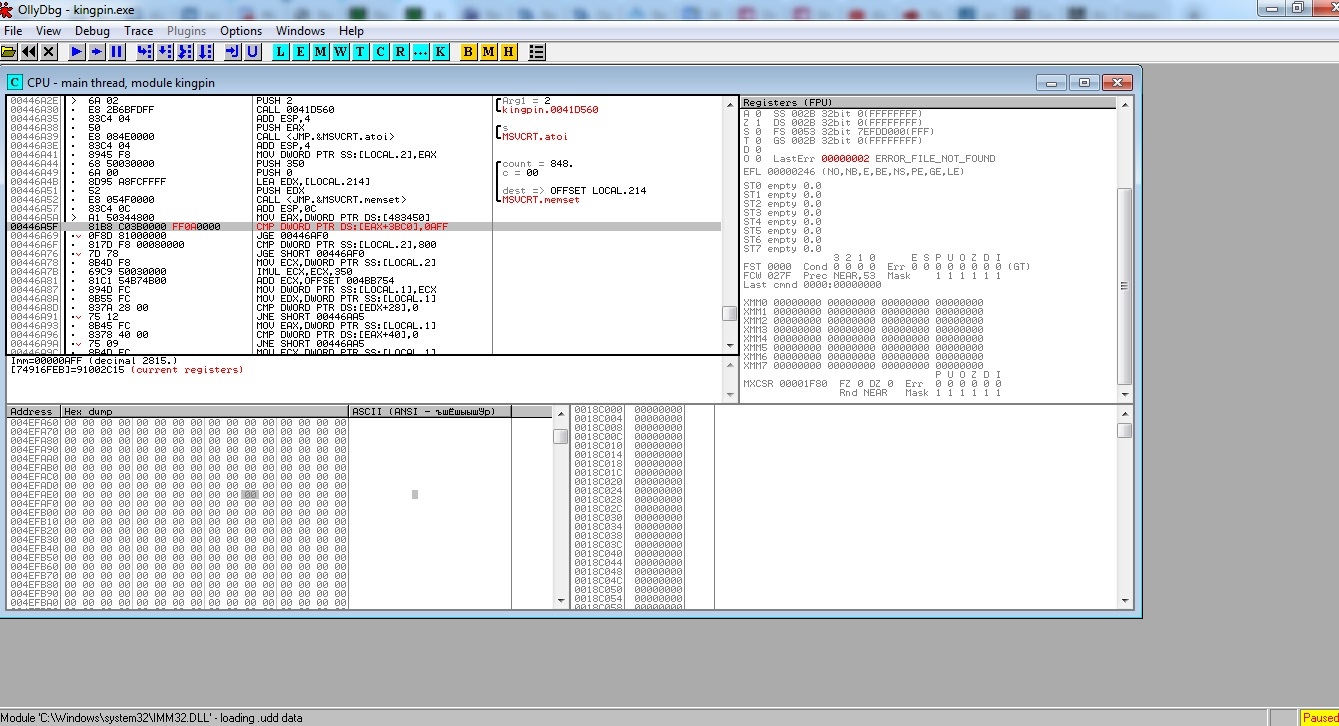Open the Log window with the L icon
Screen dimensions: 1339x726
click(x=281, y=51)
